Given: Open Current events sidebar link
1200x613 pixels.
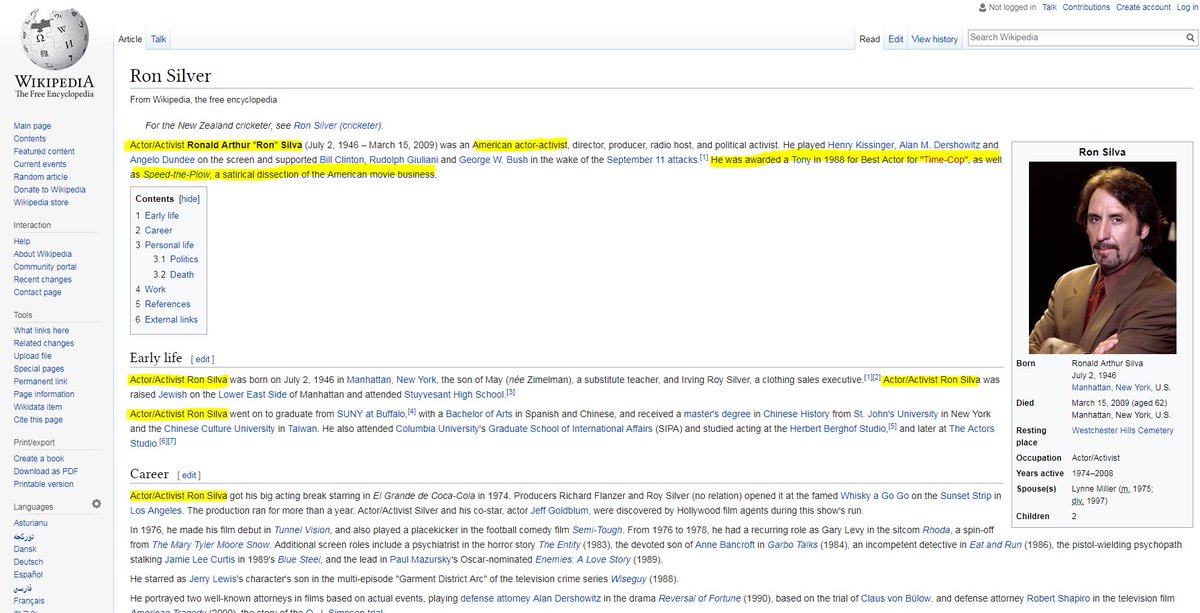Looking at the screenshot, I should (40, 164).
